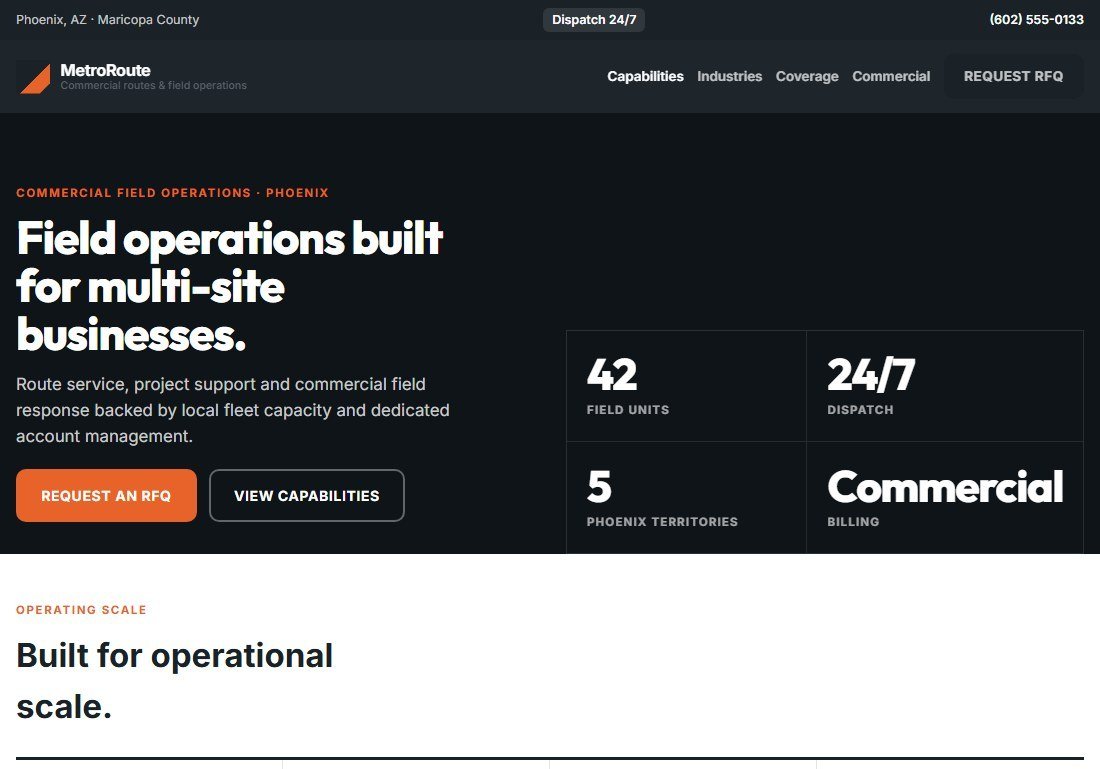The width and height of the screenshot is (1100, 769).
Task: Call the (602) 555-0133 phone link
Action: click(1036, 20)
